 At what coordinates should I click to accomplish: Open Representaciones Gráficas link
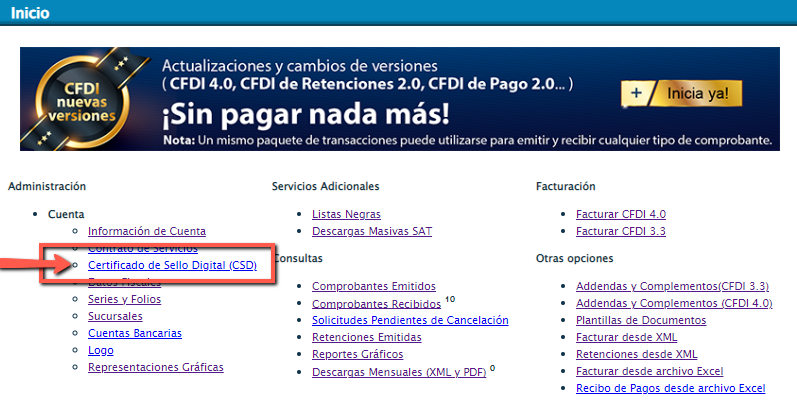[156, 367]
